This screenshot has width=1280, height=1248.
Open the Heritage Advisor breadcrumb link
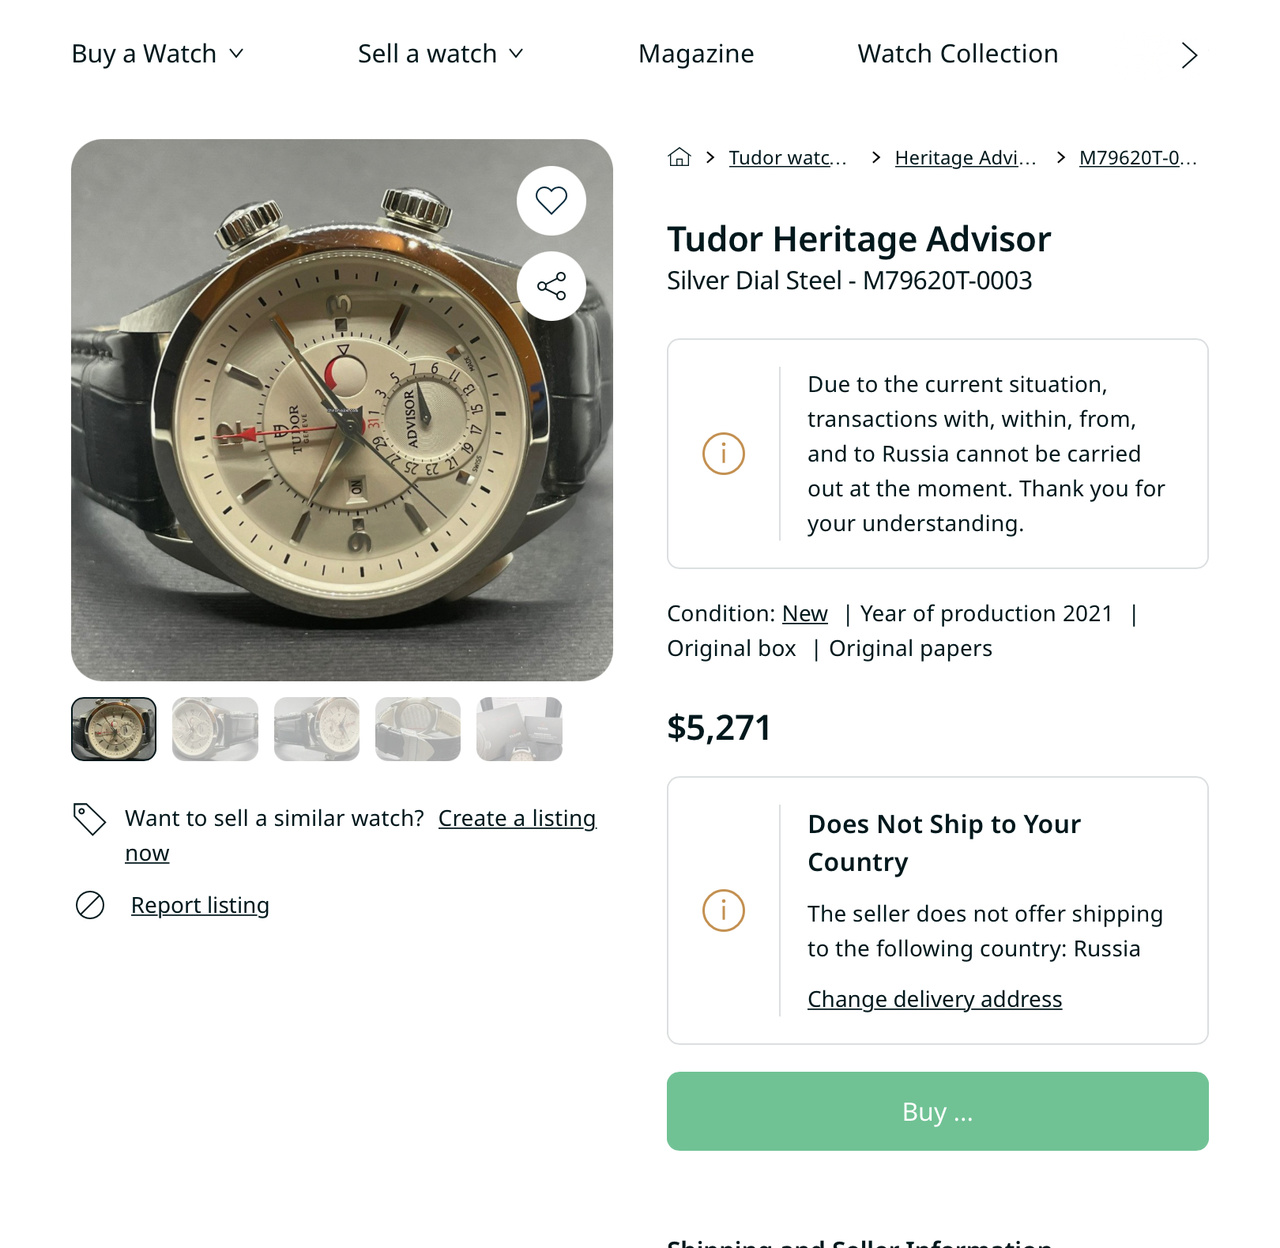point(965,158)
